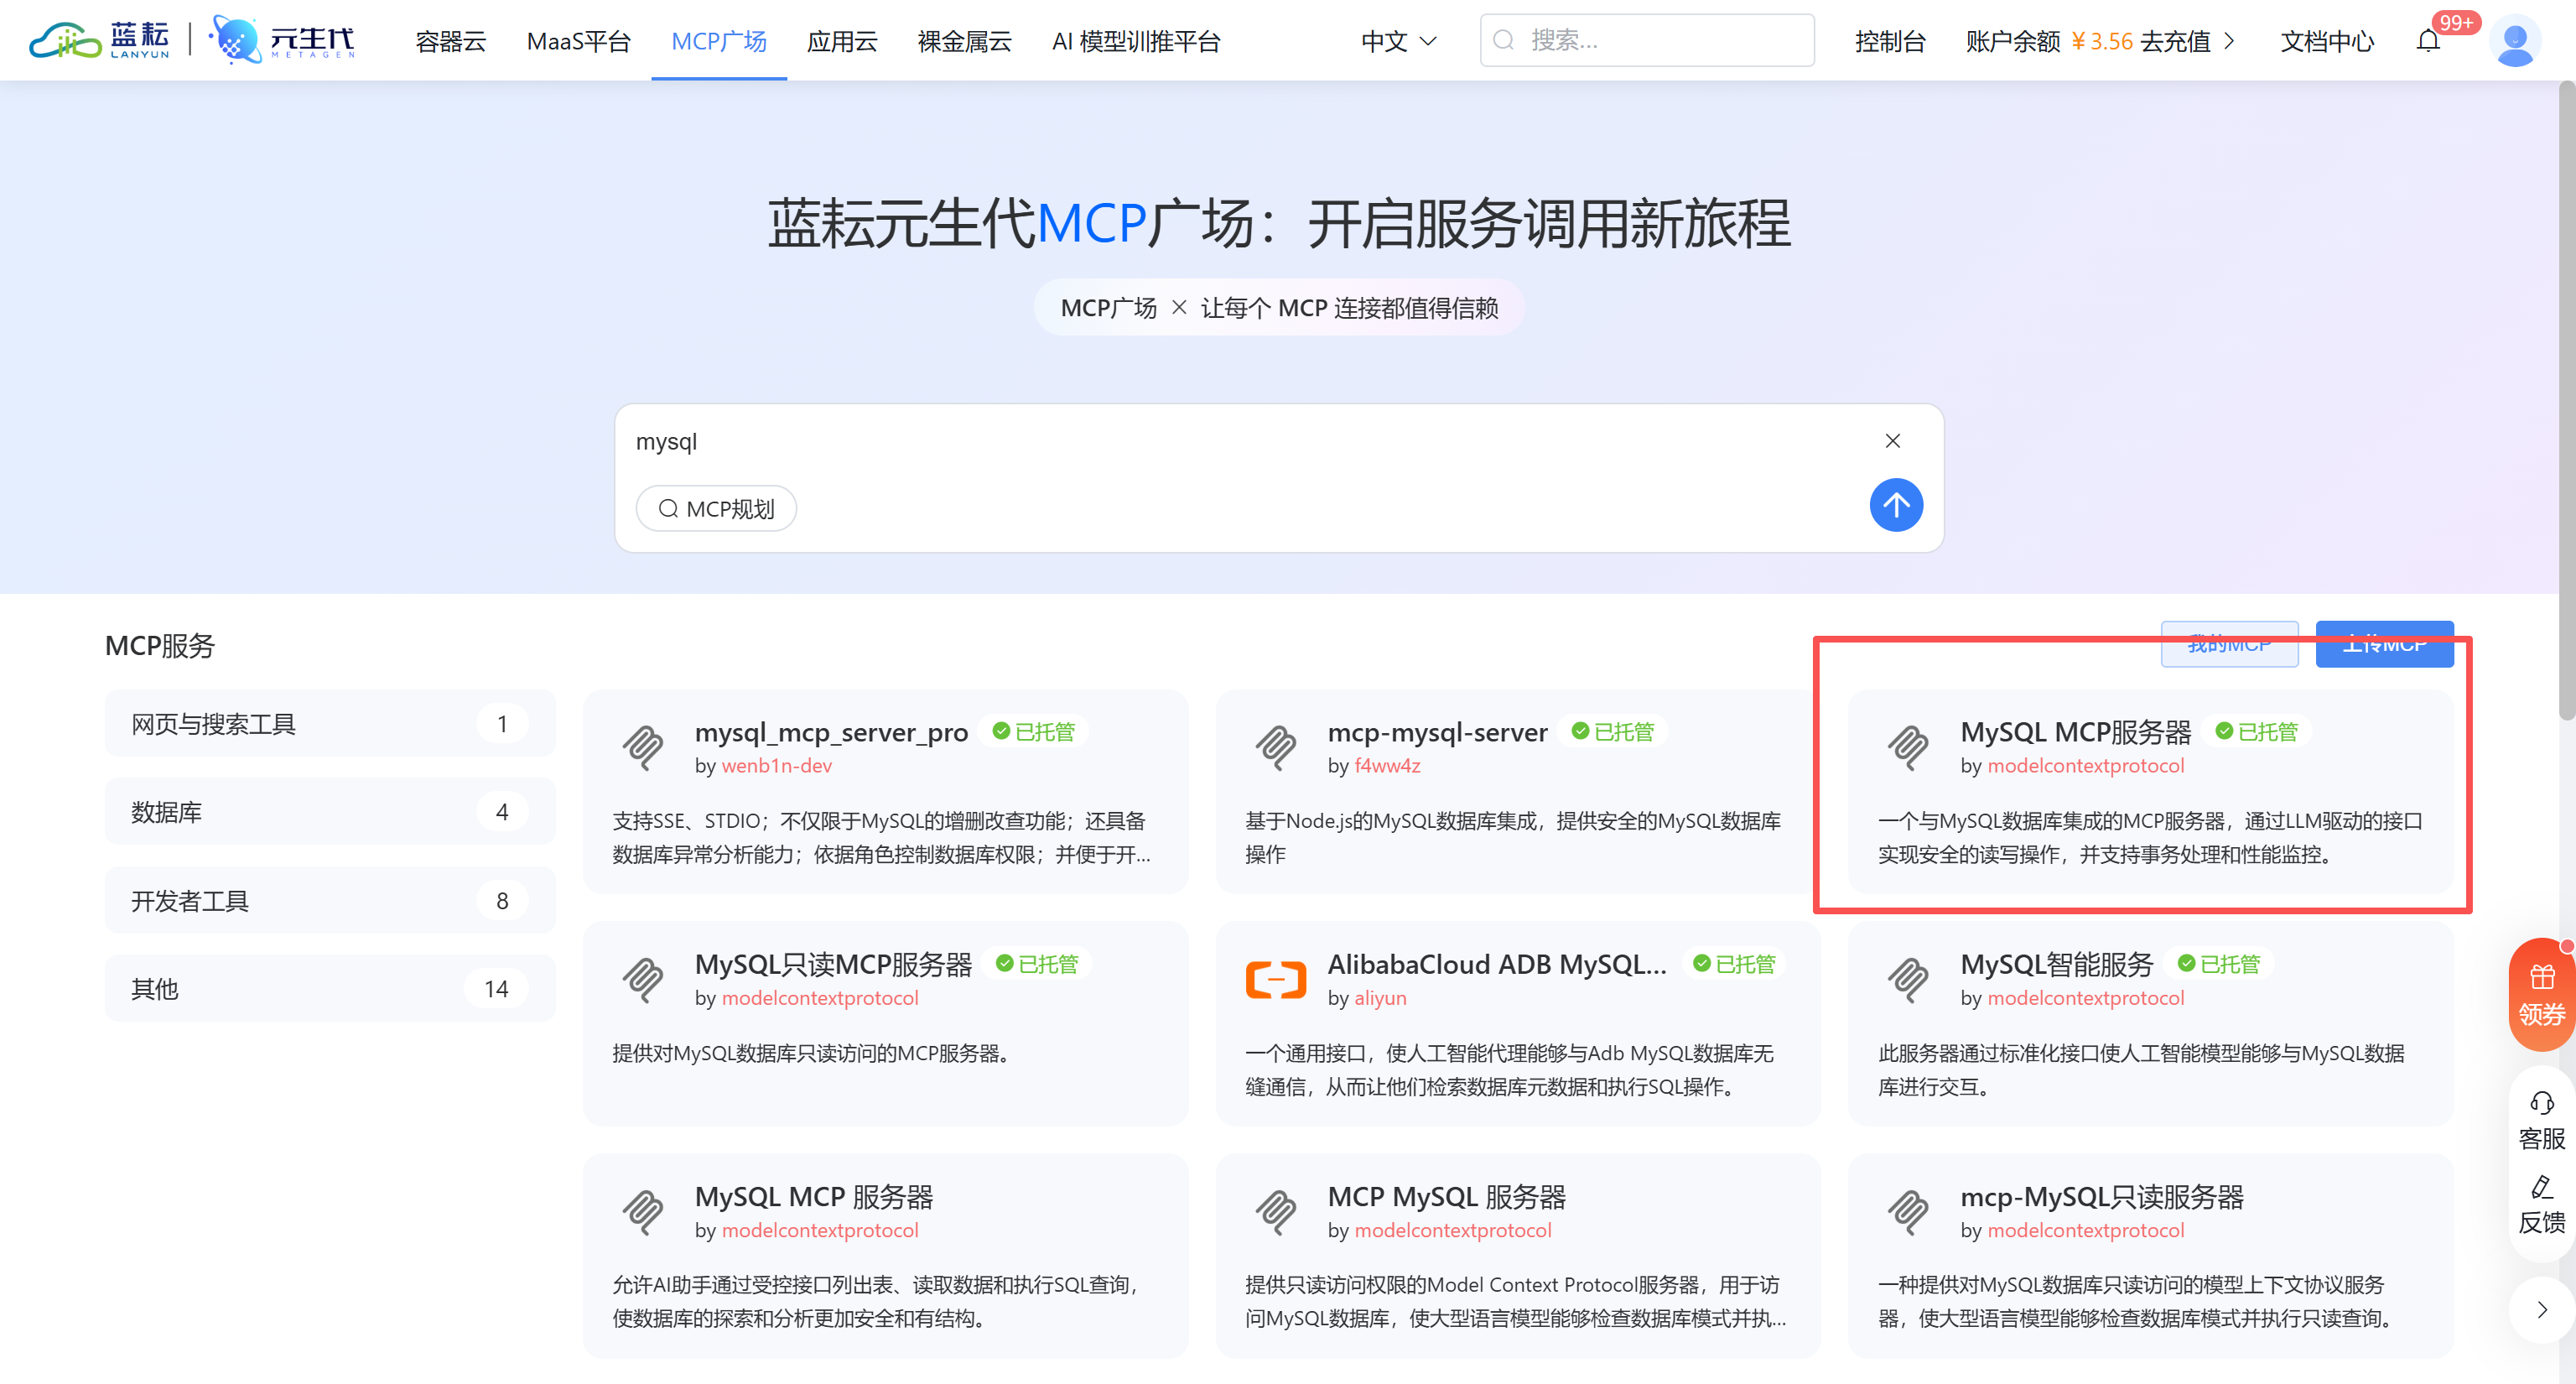This screenshot has height=1384, width=2576.
Task: Click the page vertical scrollbar
Action: 2566,400
